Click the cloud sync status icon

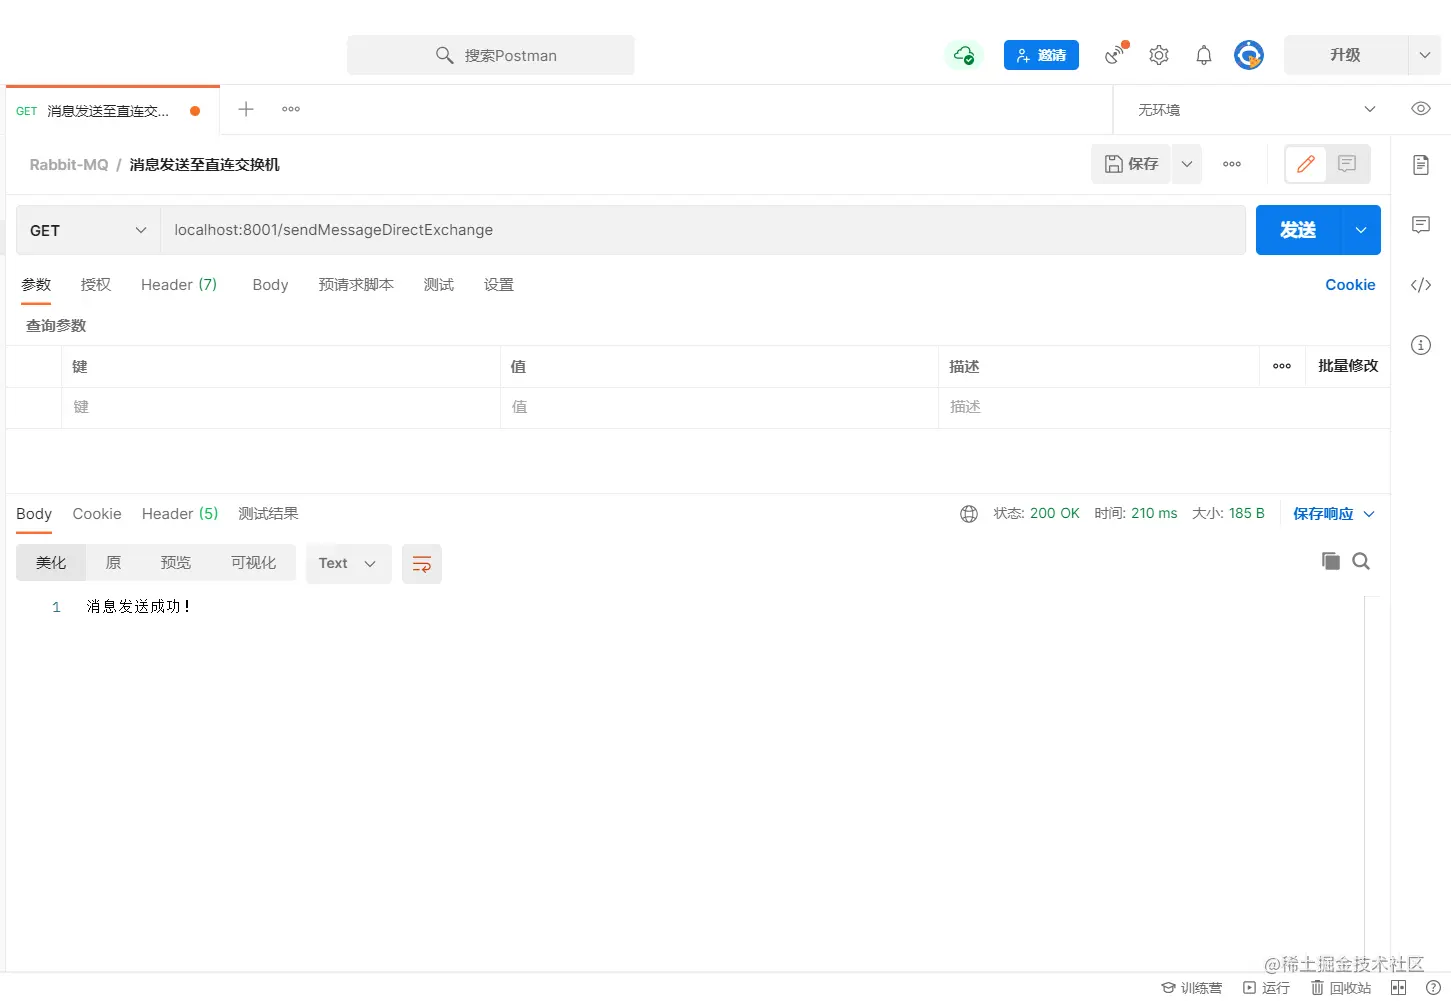pyautogui.click(x=964, y=55)
